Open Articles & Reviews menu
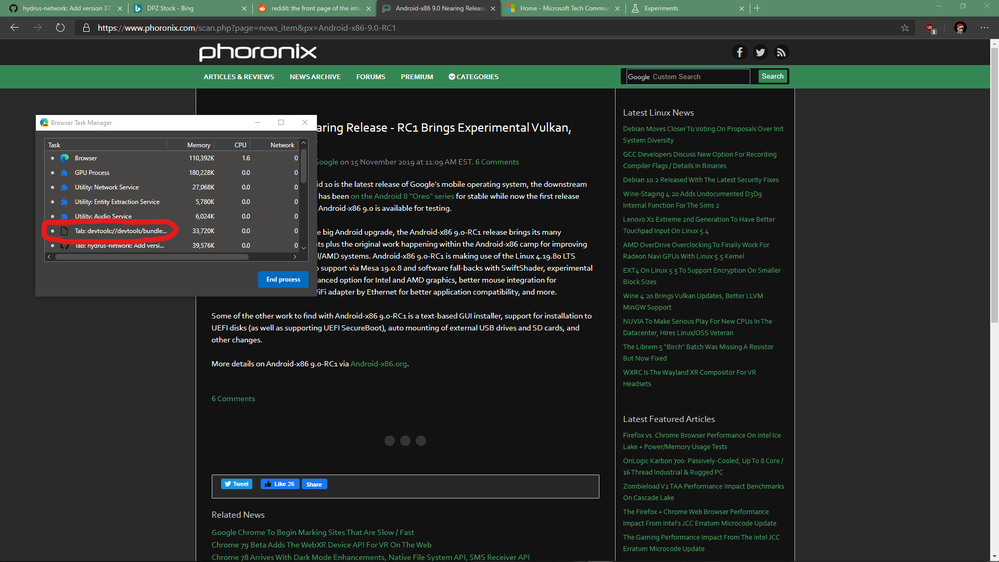This screenshot has height=562, width=999. pyautogui.click(x=239, y=76)
